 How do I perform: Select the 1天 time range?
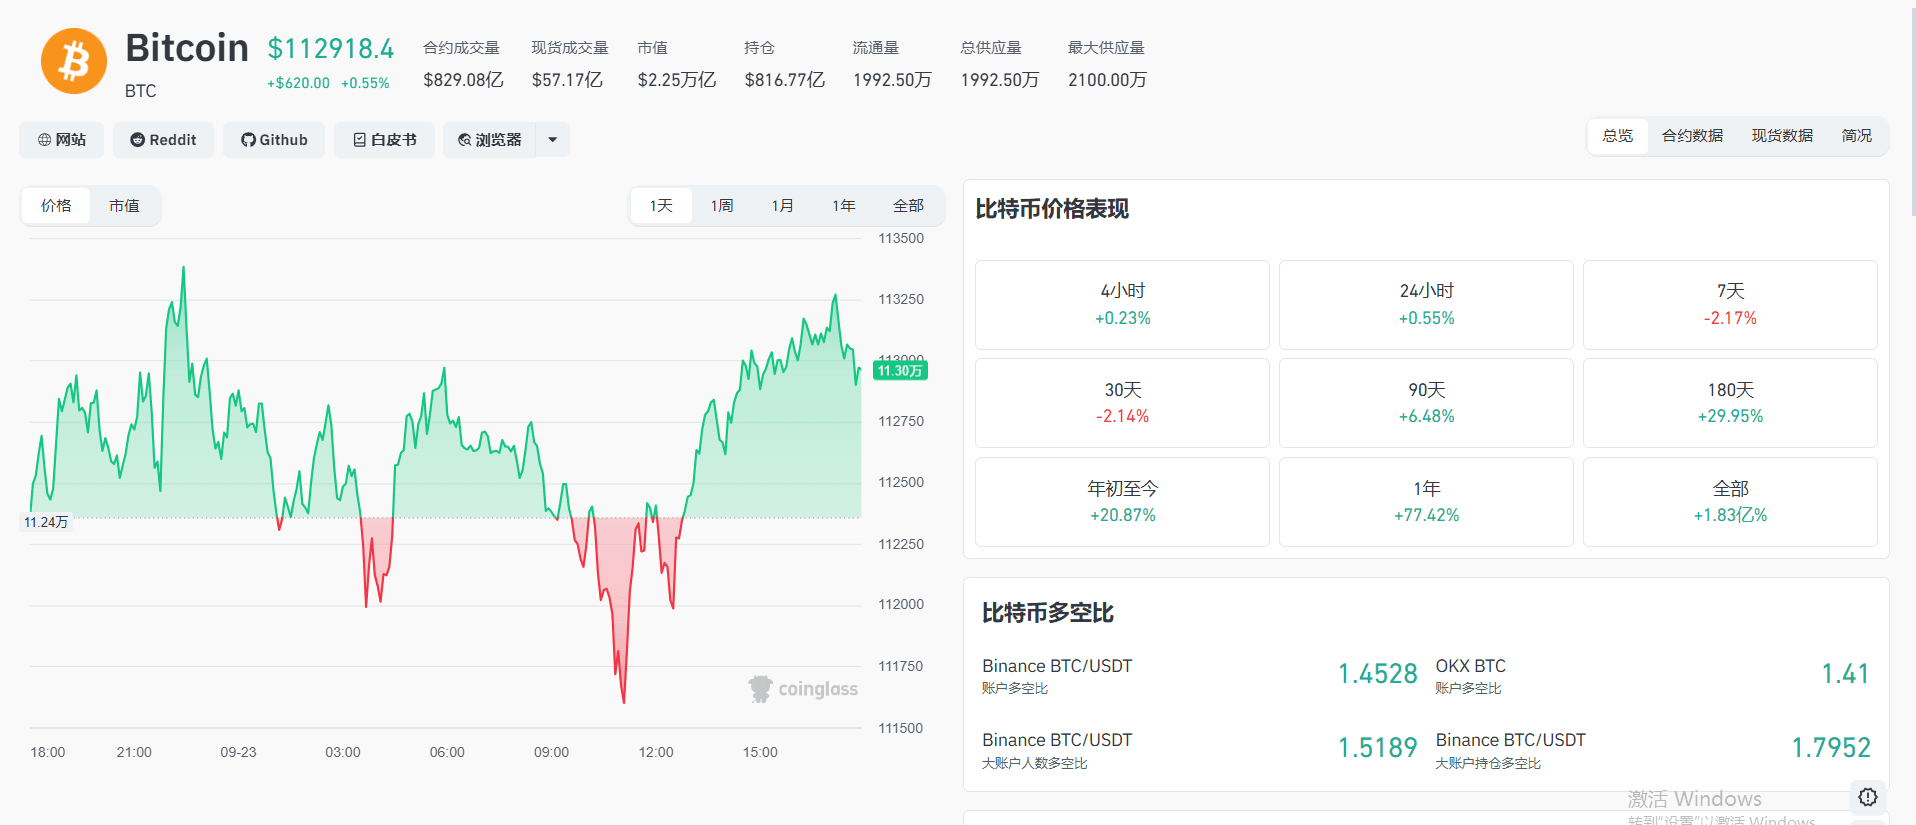[661, 205]
